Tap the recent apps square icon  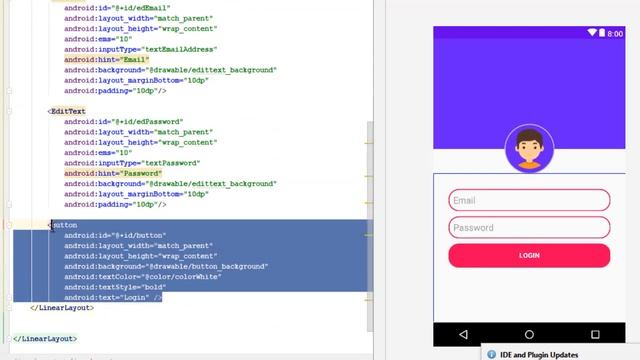pos(595,335)
